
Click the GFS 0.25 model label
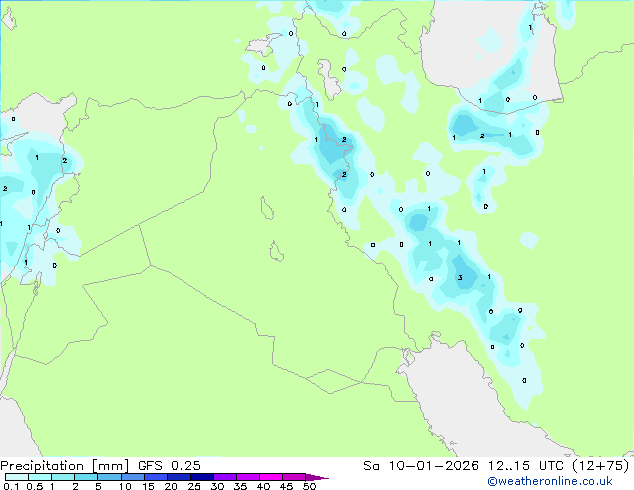(169, 466)
